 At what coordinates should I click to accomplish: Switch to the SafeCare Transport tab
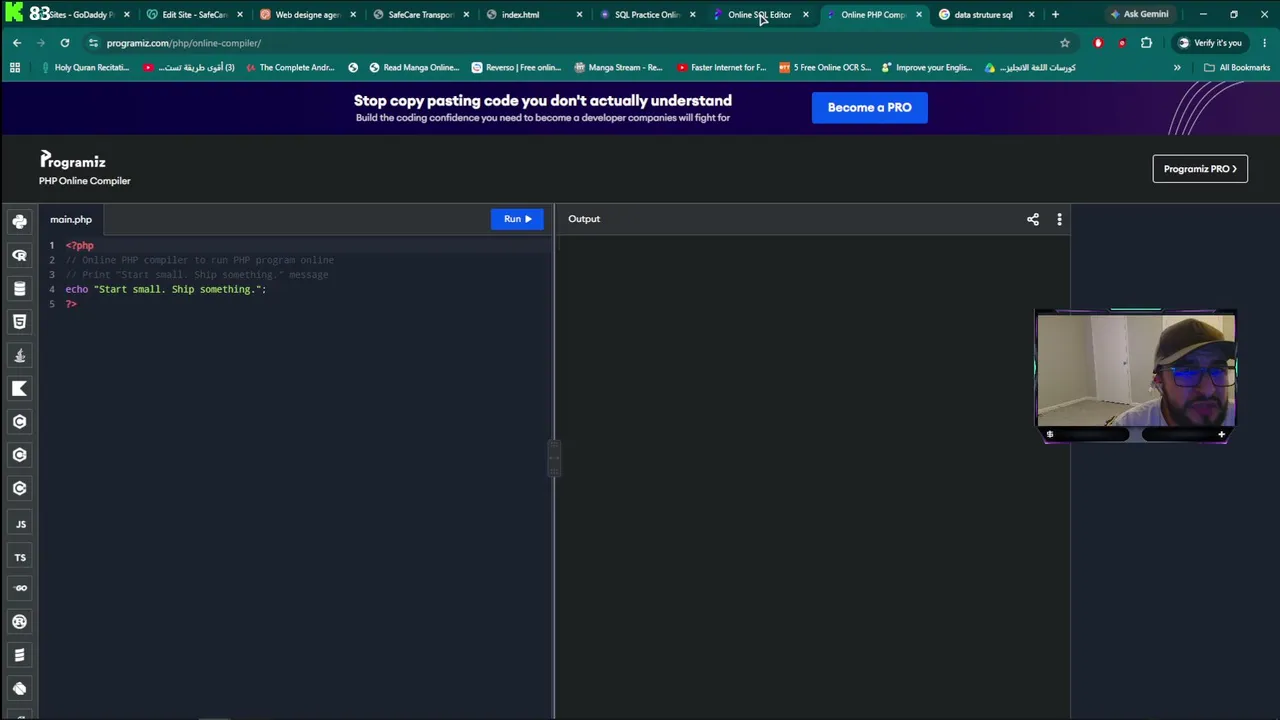[x=420, y=15]
